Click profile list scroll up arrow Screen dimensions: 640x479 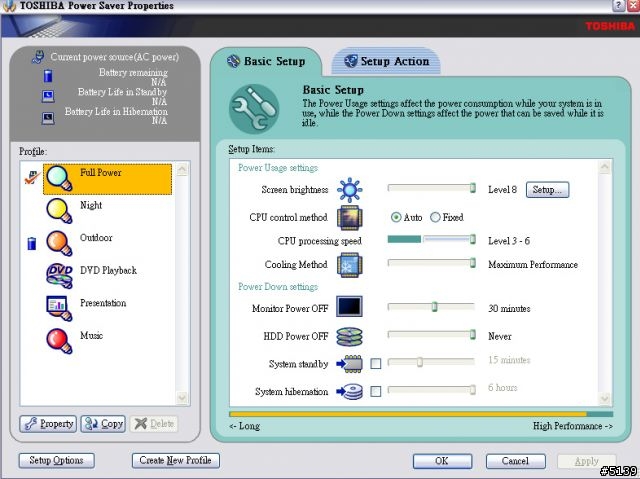click(182, 169)
